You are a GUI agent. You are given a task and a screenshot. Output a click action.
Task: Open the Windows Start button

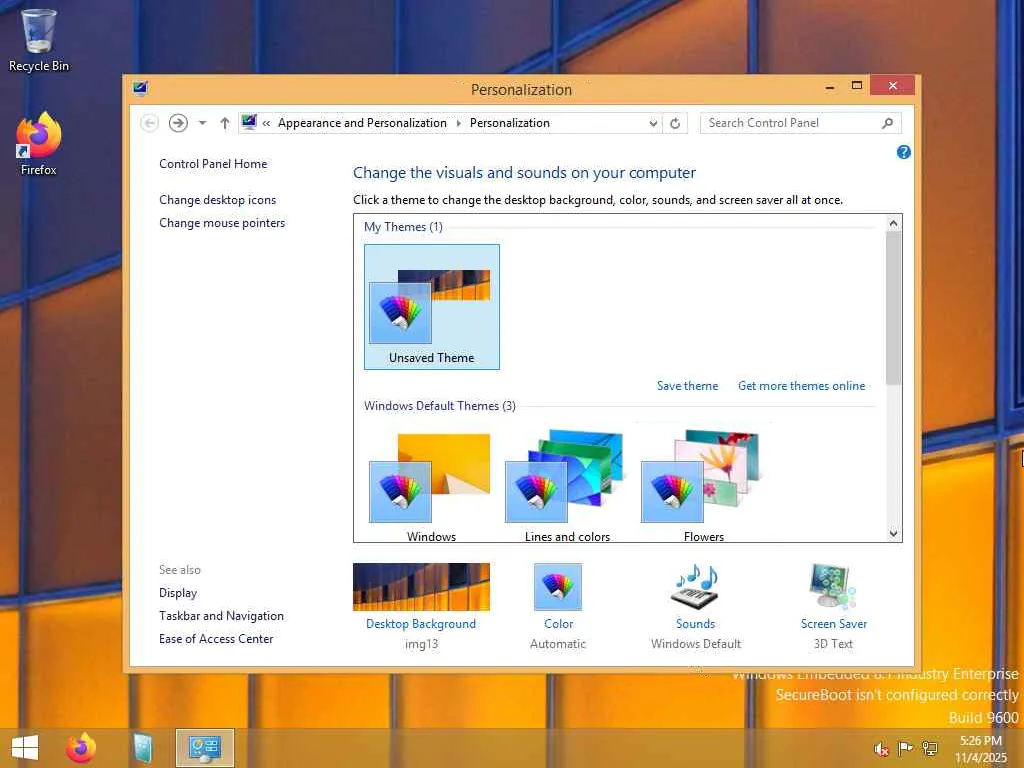coord(25,748)
